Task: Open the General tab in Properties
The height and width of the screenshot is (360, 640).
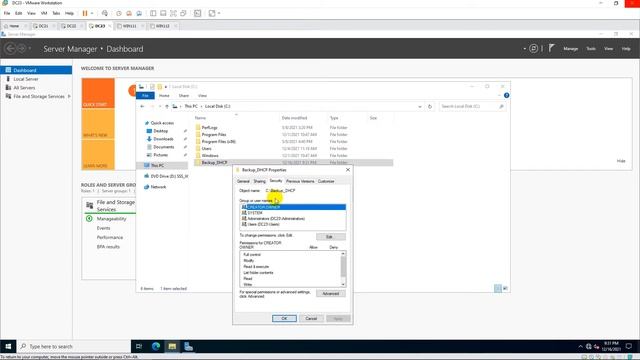Action: [243, 181]
